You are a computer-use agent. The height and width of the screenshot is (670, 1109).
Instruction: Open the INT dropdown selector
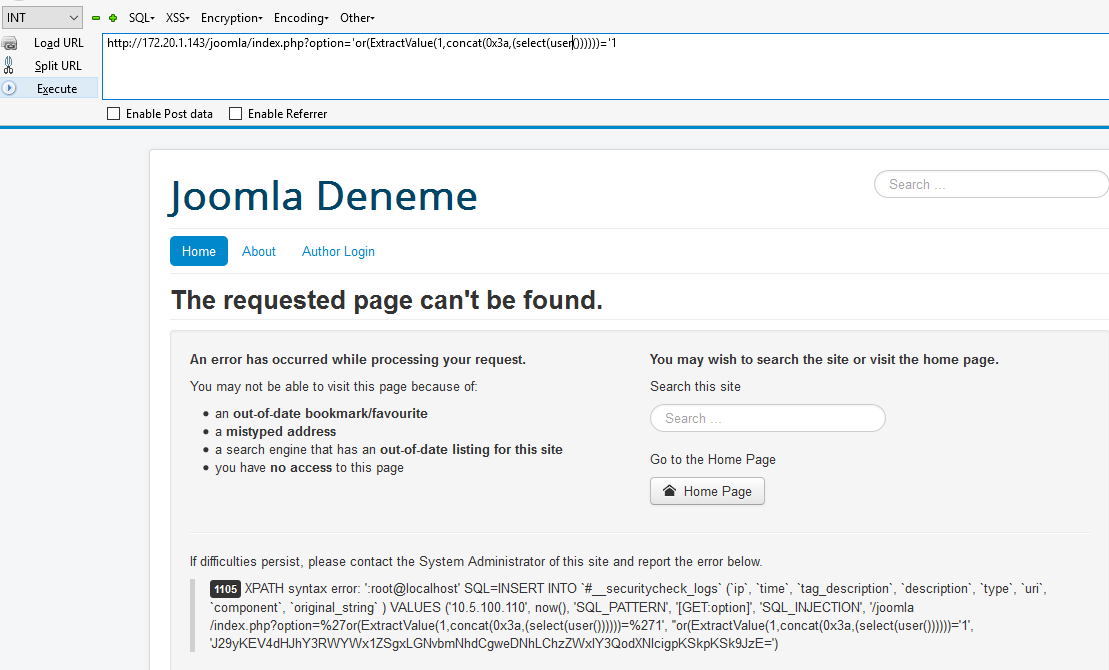click(x=42, y=18)
